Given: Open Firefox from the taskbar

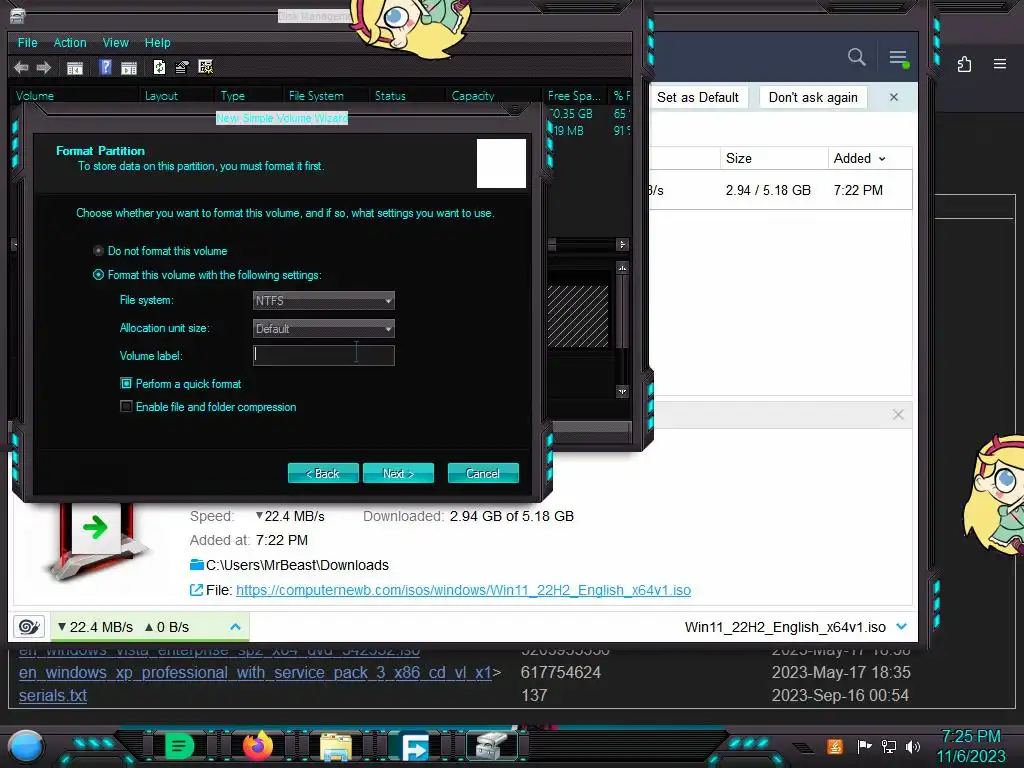Looking at the screenshot, I should coord(258,746).
